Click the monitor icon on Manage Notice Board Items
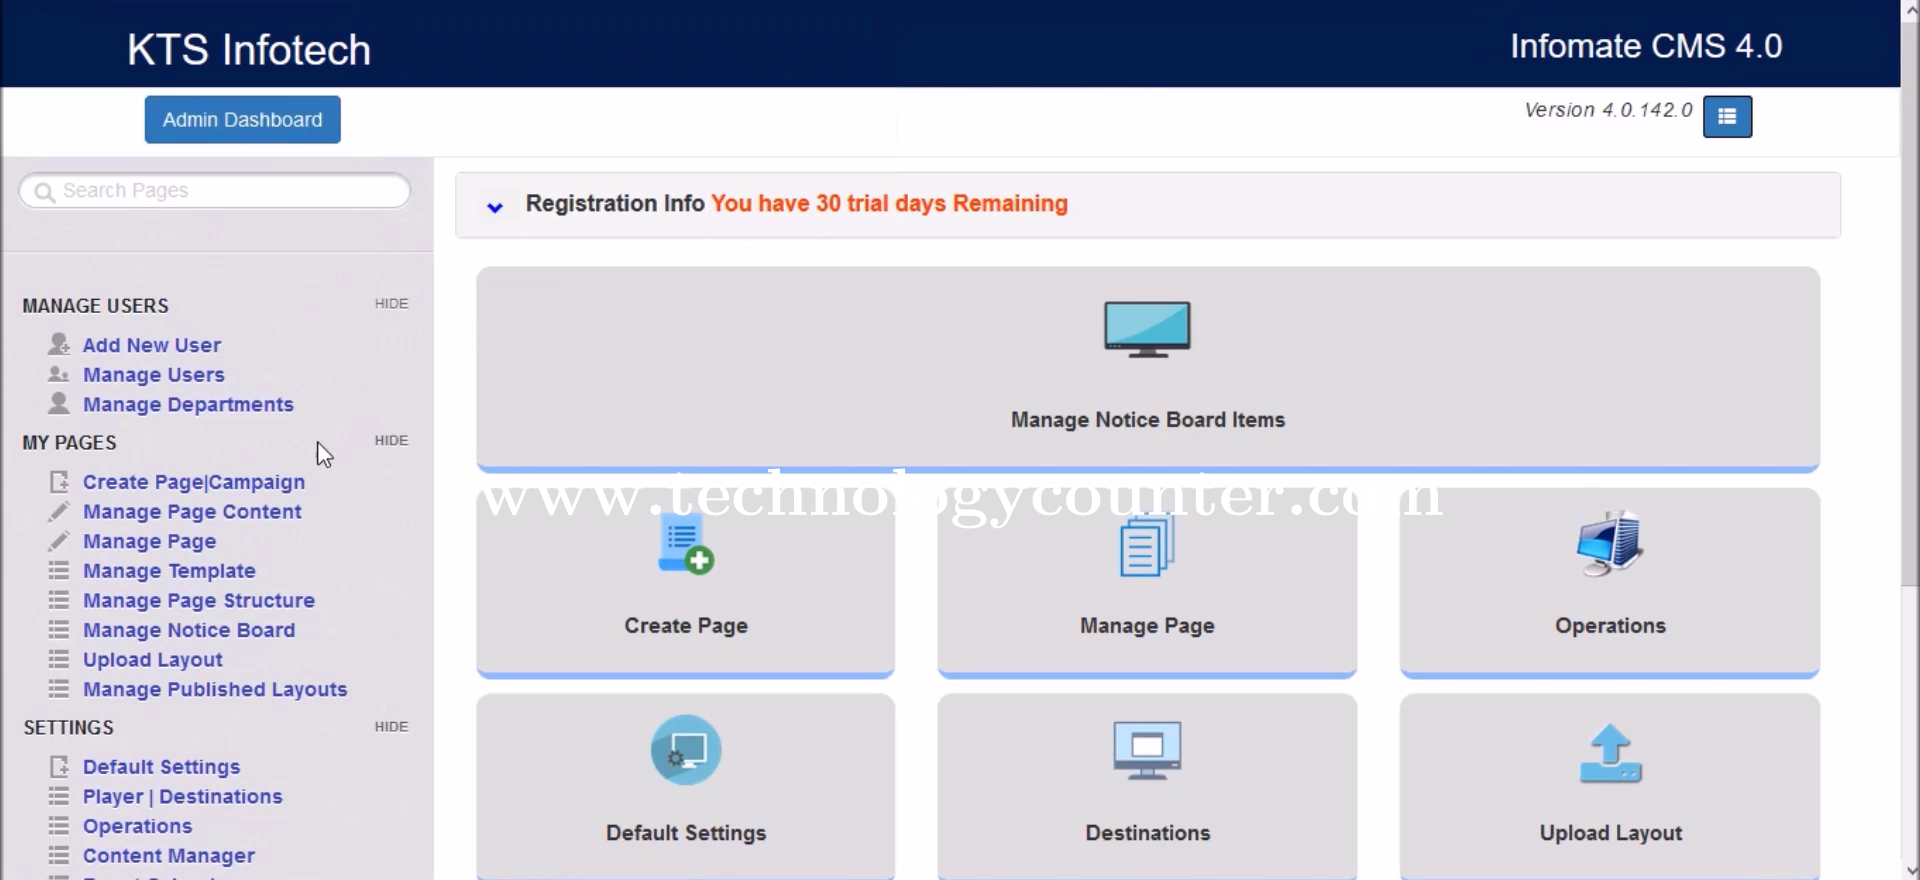The image size is (1920, 880). (1147, 330)
